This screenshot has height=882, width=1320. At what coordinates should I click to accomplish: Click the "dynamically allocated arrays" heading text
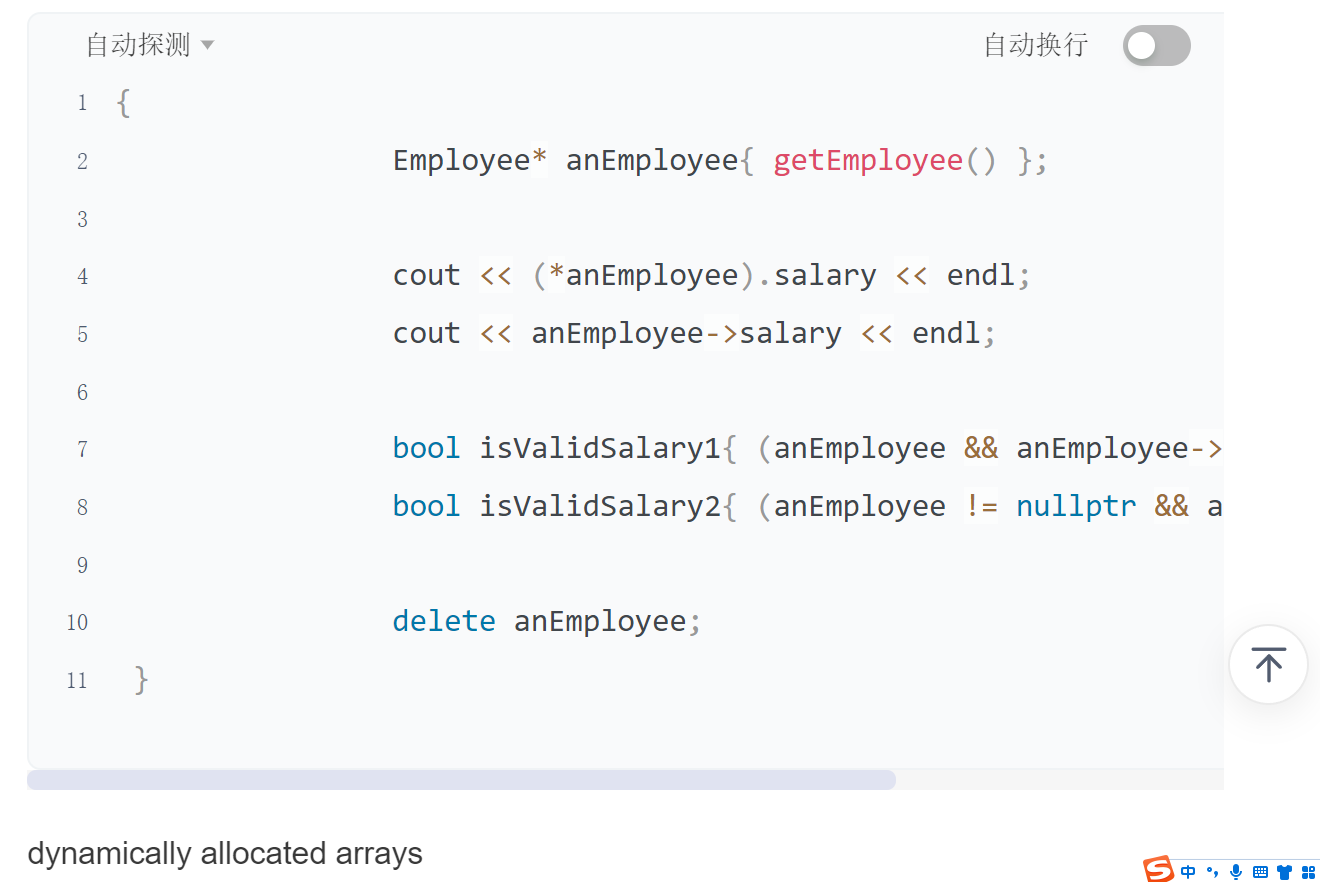(225, 853)
